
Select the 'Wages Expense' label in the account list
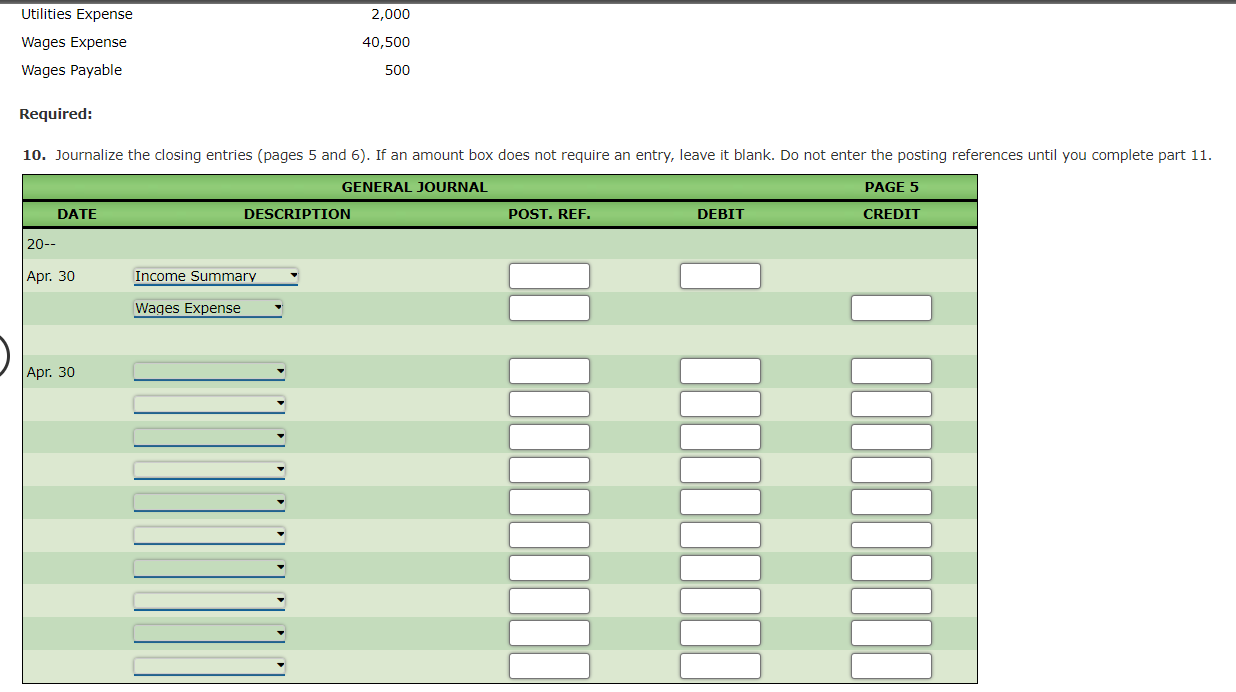pyautogui.click(x=74, y=42)
